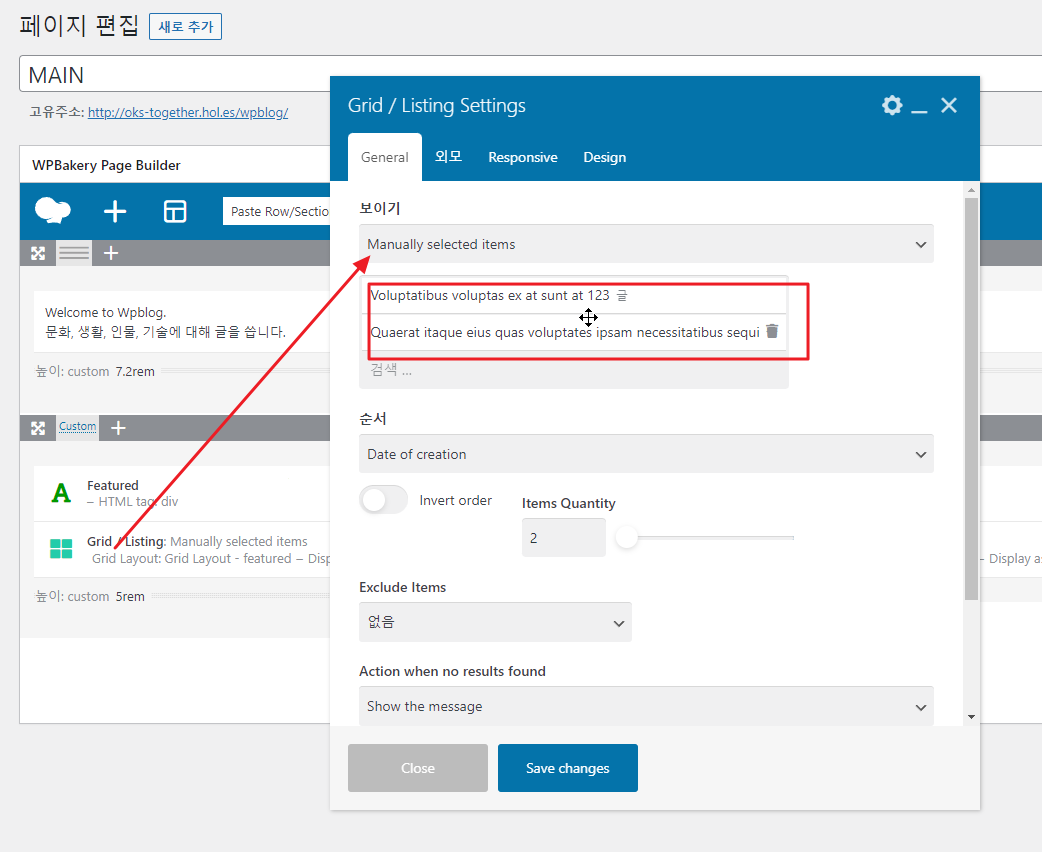Viewport: 1042px width, 852px height.
Task: Open the Exclude Items dropdown
Action: point(495,622)
